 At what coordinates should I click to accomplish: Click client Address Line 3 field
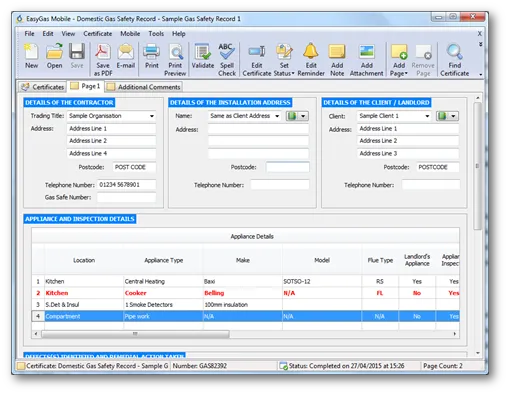click(x=408, y=154)
